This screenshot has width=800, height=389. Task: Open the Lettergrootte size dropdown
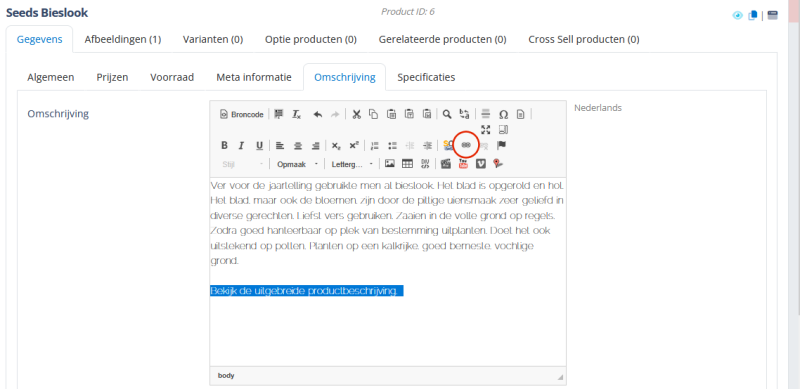pyautogui.click(x=353, y=164)
